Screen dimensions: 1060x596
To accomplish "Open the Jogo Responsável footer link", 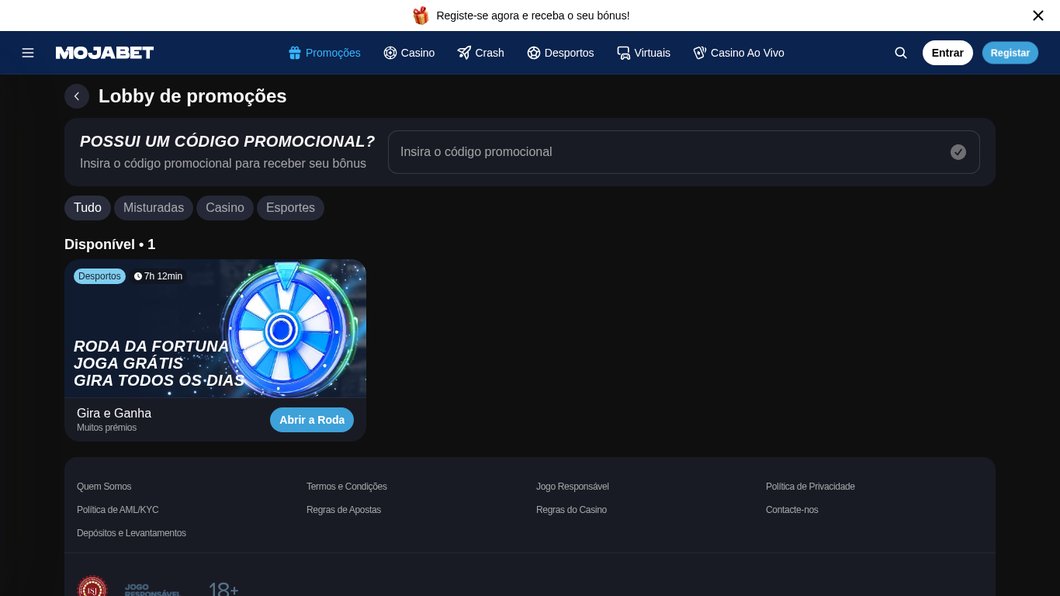I will [573, 487].
